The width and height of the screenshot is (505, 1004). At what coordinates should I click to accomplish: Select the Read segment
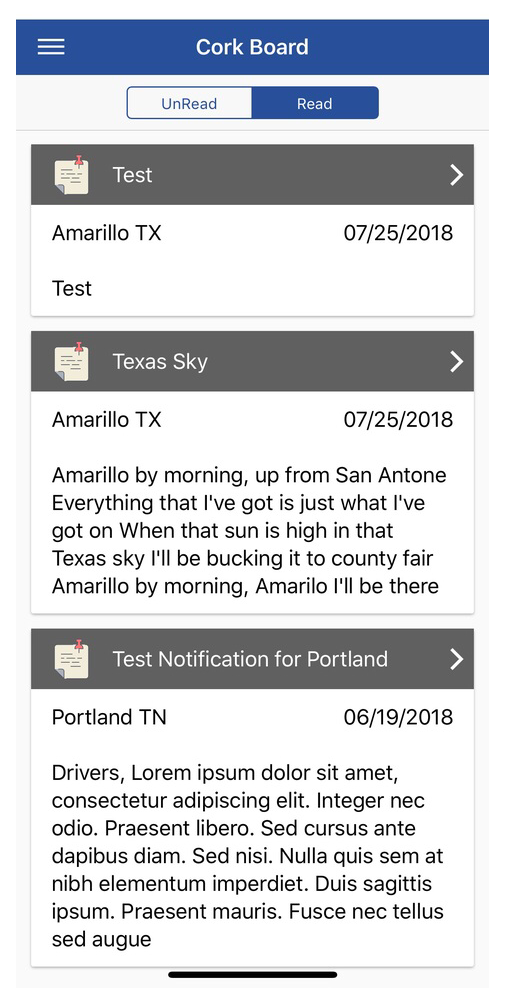coord(315,103)
